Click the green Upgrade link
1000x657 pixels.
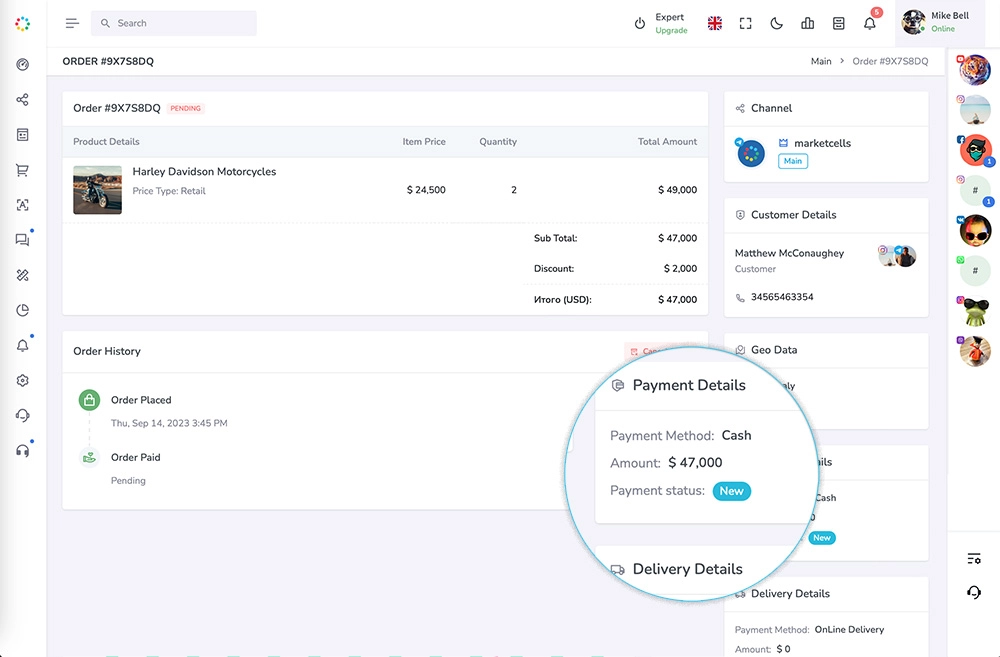671,31
